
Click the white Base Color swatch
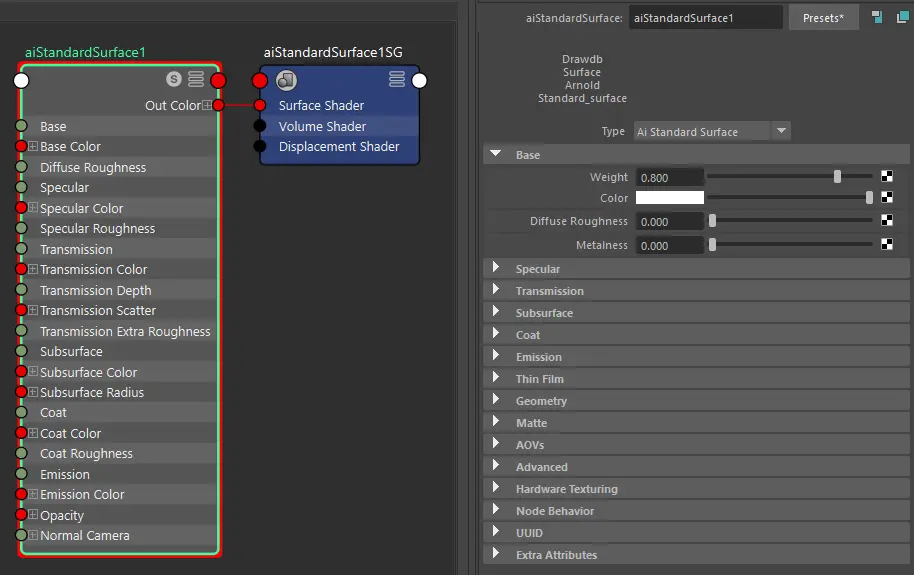point(670,198)
